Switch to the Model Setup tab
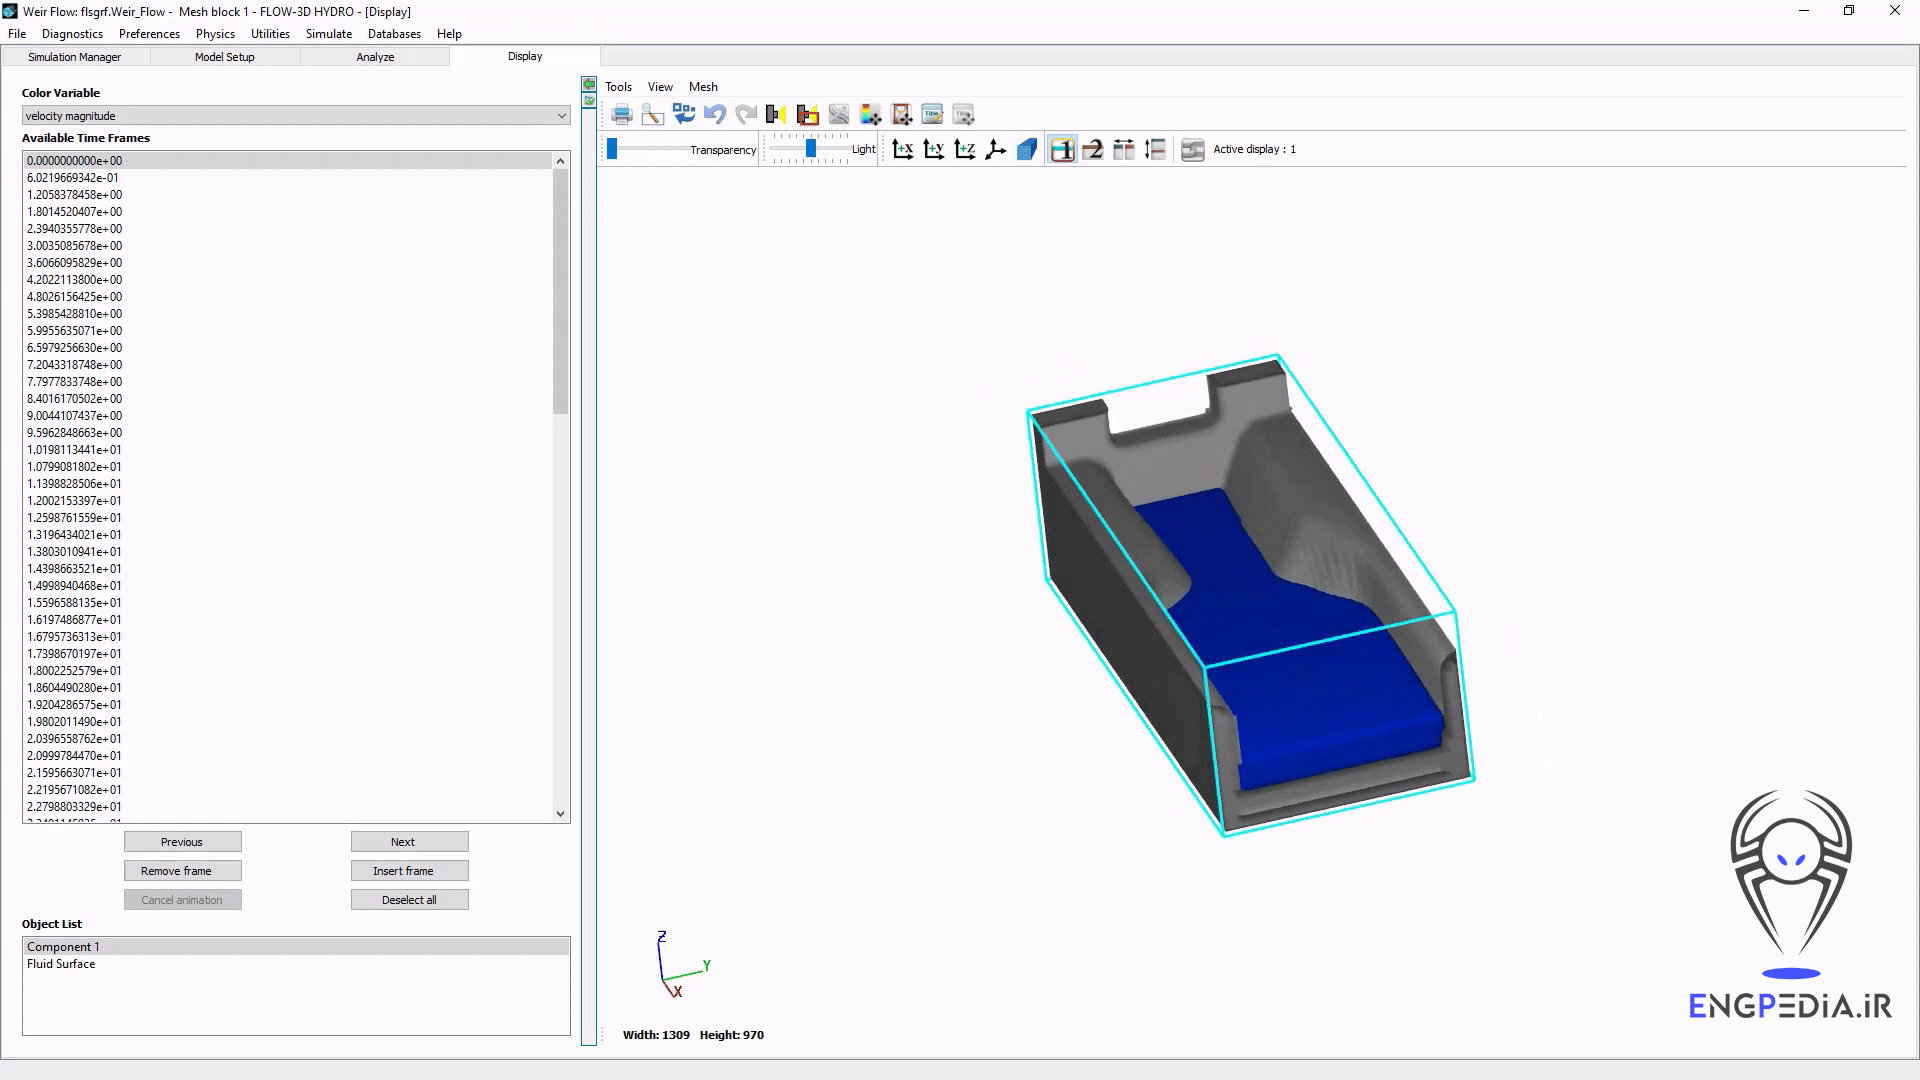The height and width of the screenshot is (1080, 1920). [224, 57]
